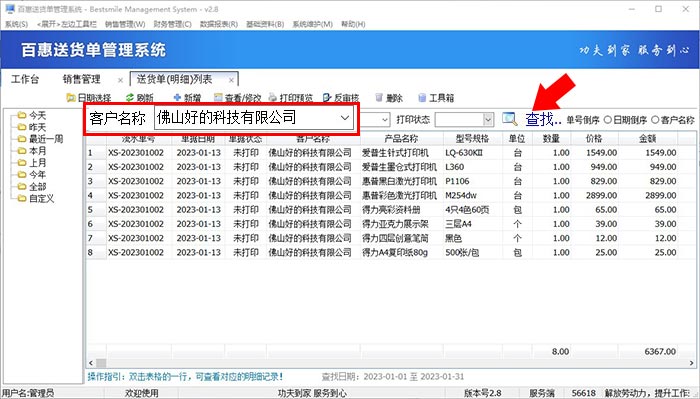
Task: Click the 日期选择 toolbar icon
Action: (x=71, y=97)
